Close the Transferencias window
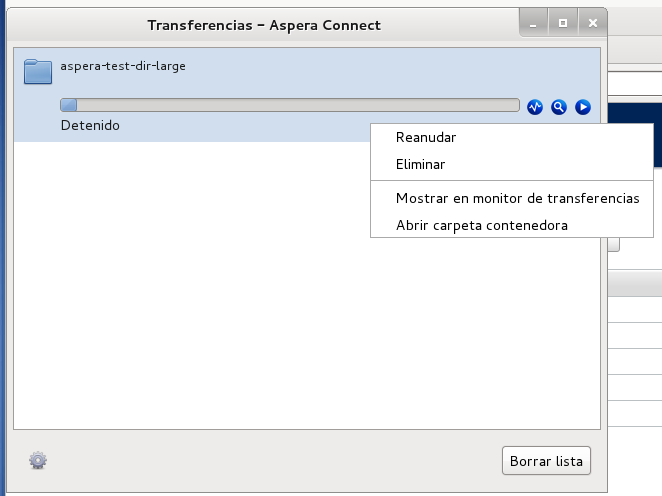This screenshot has width=662, height=496. coord(592,23)
